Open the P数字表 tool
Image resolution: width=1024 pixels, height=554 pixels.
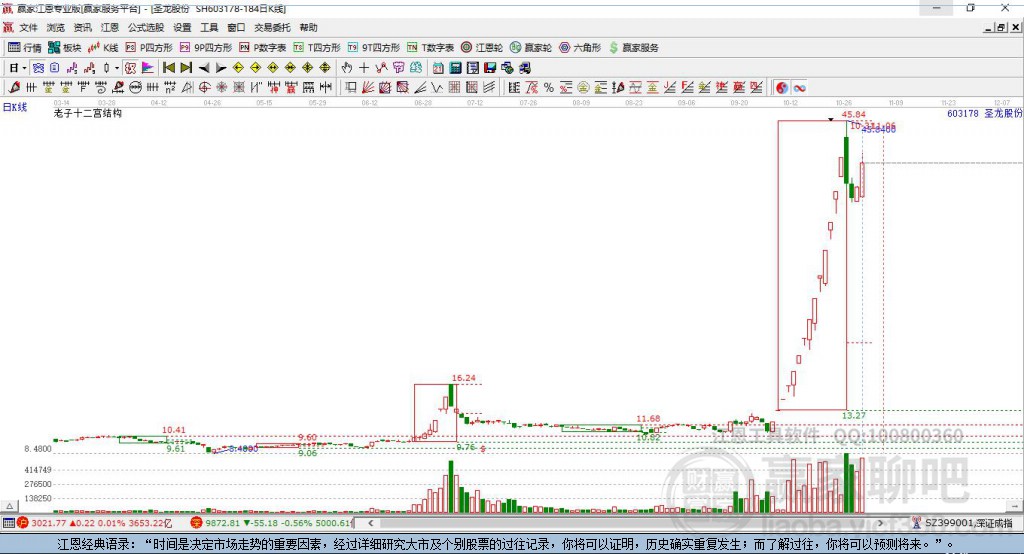point(263,48)
